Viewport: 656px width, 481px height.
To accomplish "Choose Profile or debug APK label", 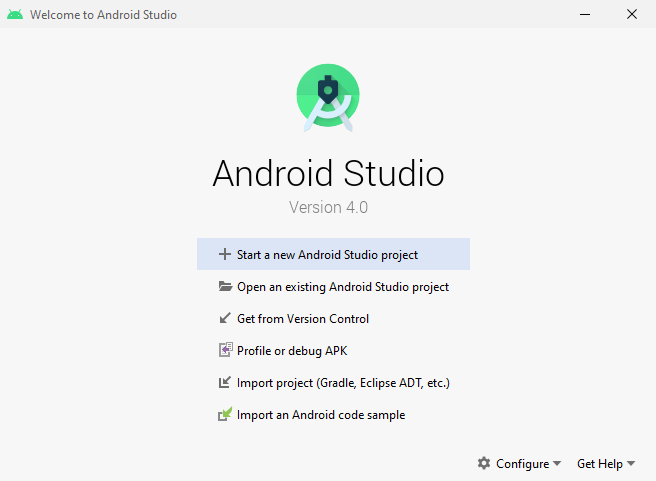I will coord(291,351).
